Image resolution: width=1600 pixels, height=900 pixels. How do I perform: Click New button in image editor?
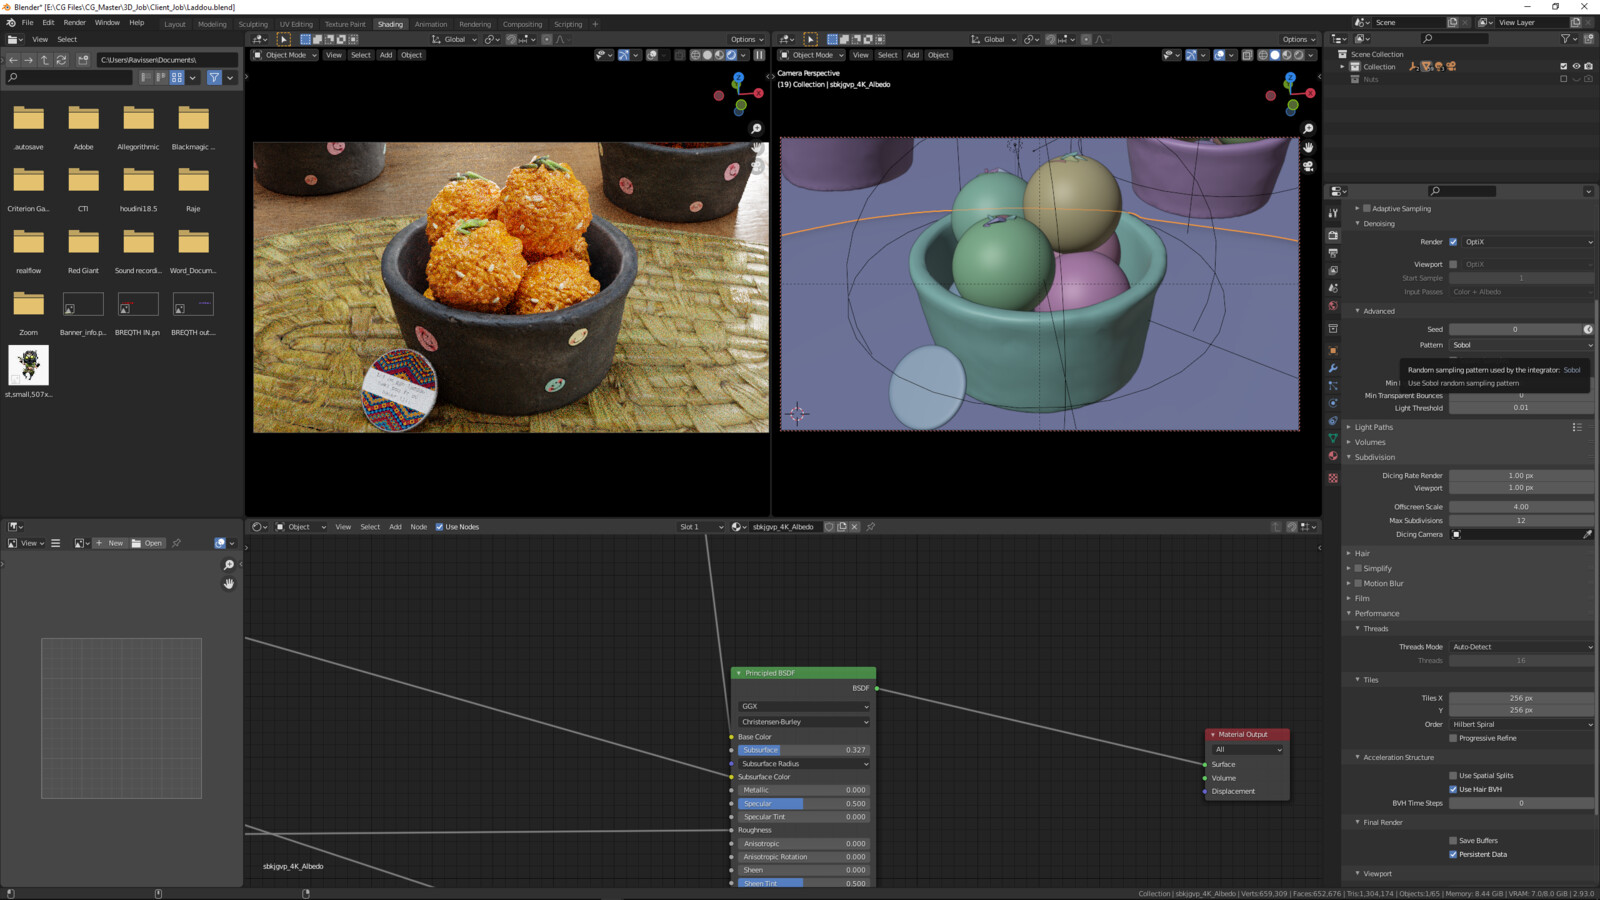110,543
